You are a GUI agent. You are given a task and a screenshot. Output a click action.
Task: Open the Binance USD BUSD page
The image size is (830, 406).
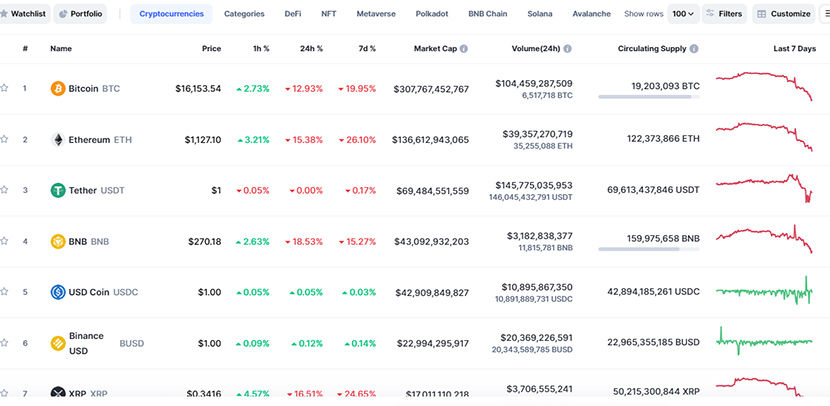(x=106, y=343)
